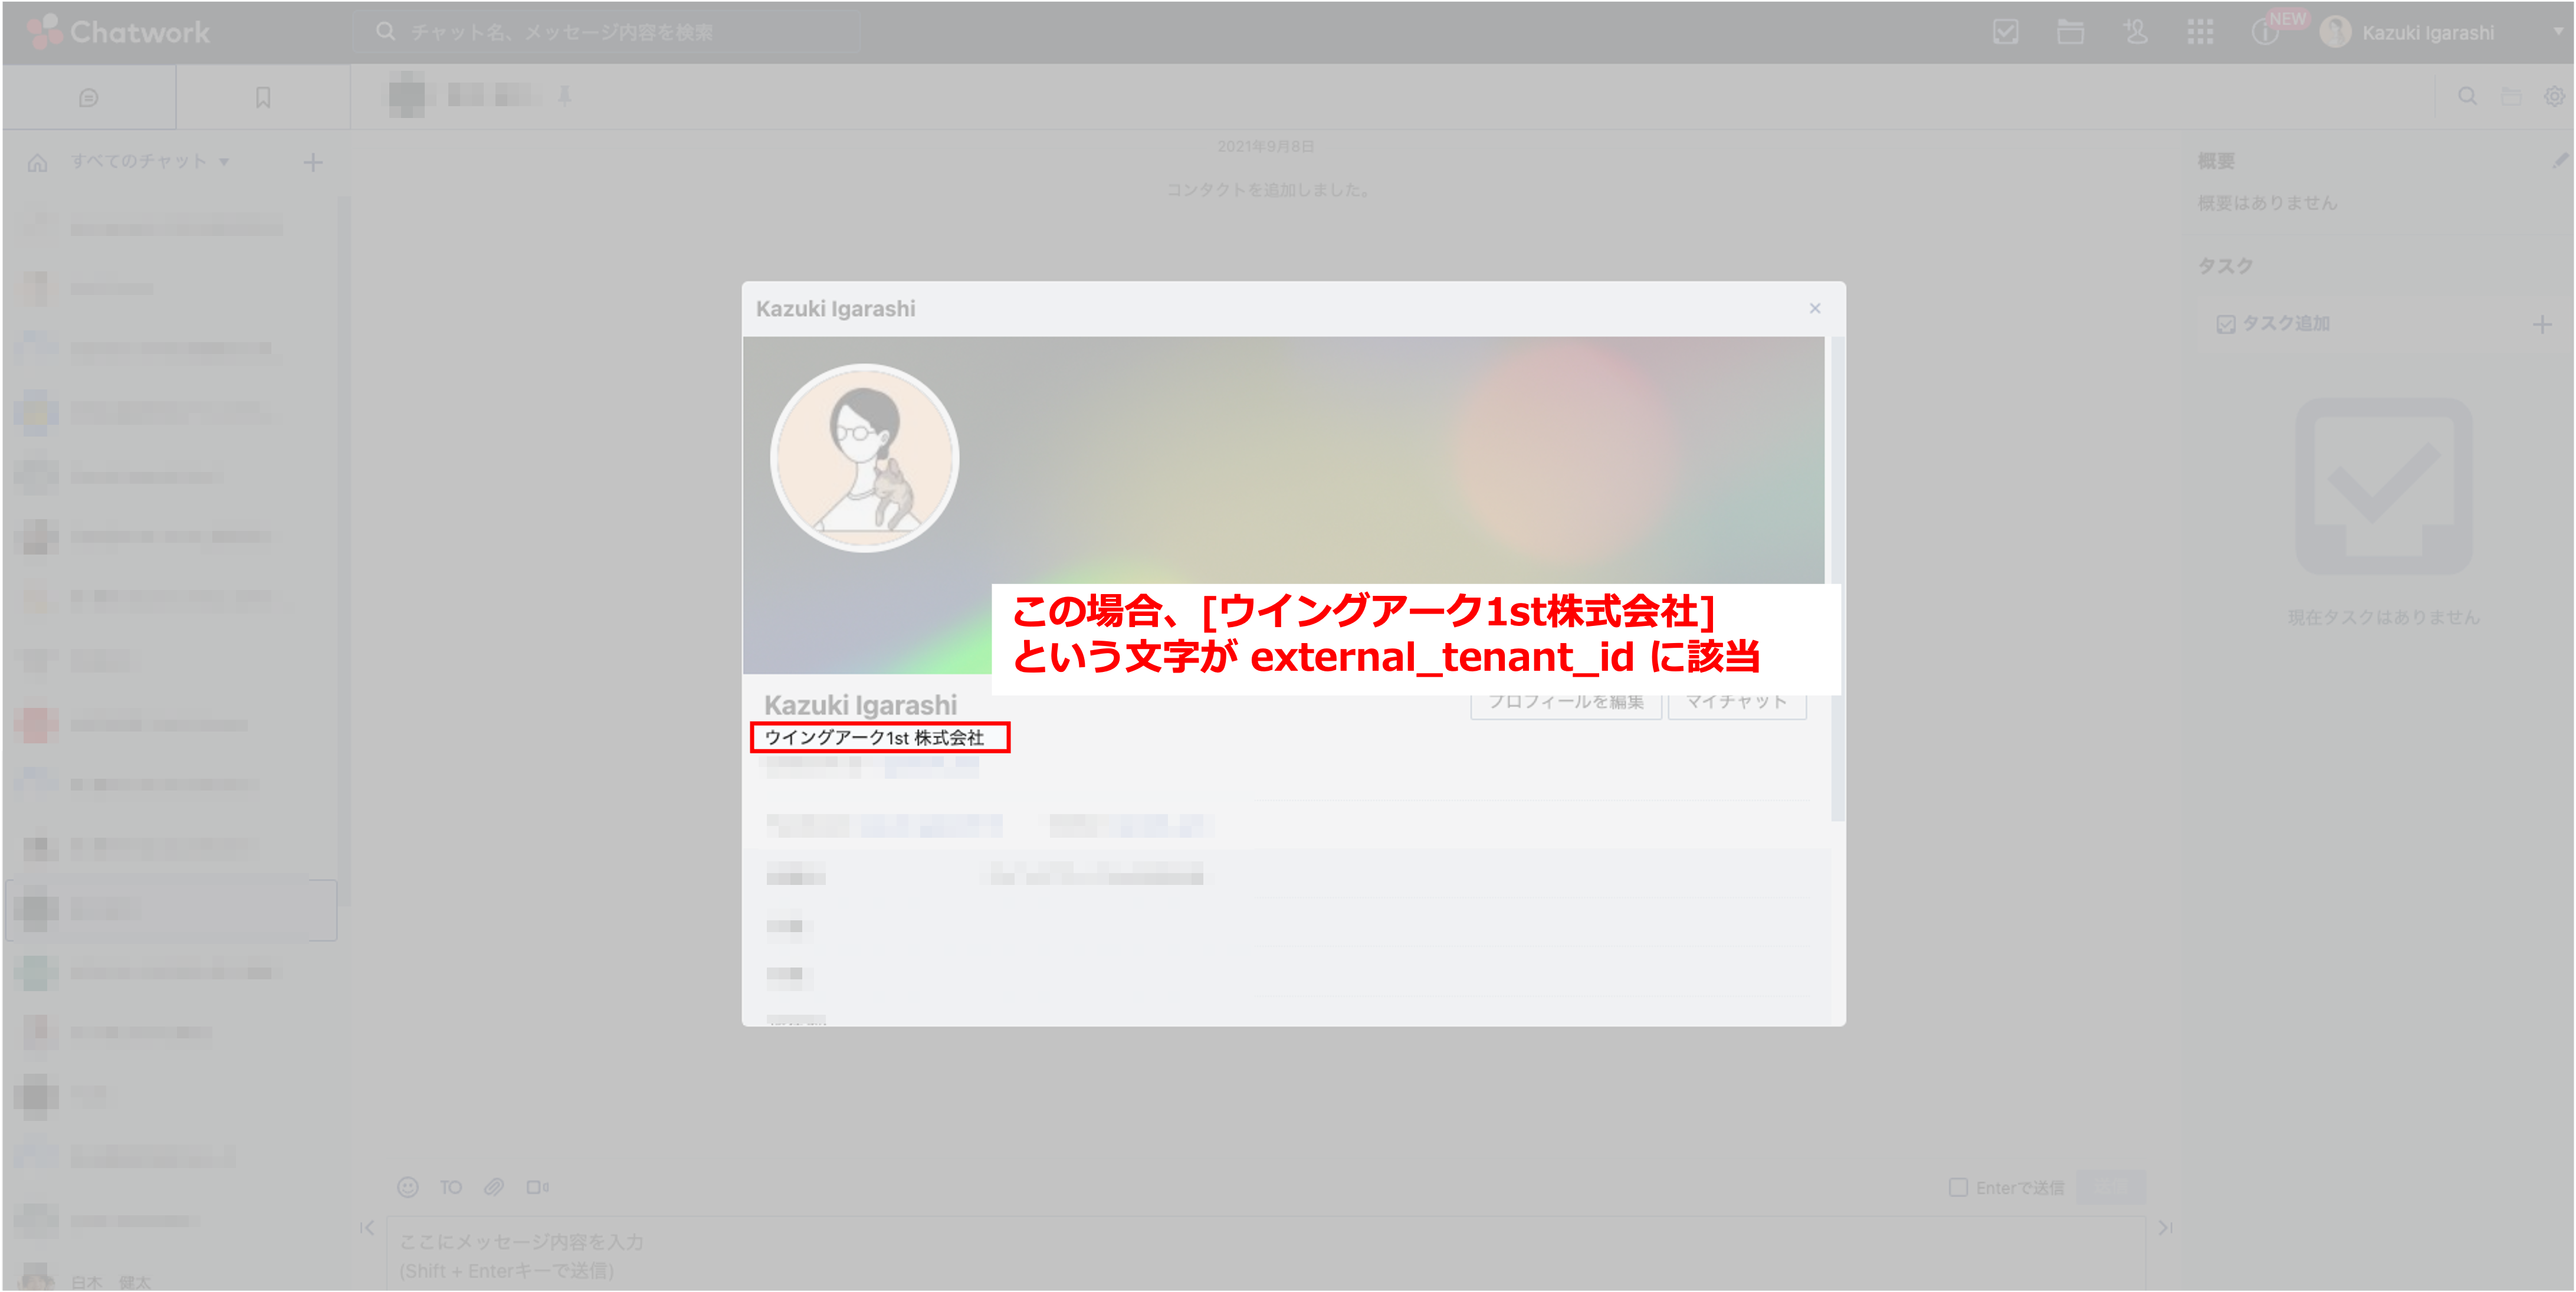Click the タスク追加 button
This screenshot has height=1292, width=2576.
(x=2273, y=323)
